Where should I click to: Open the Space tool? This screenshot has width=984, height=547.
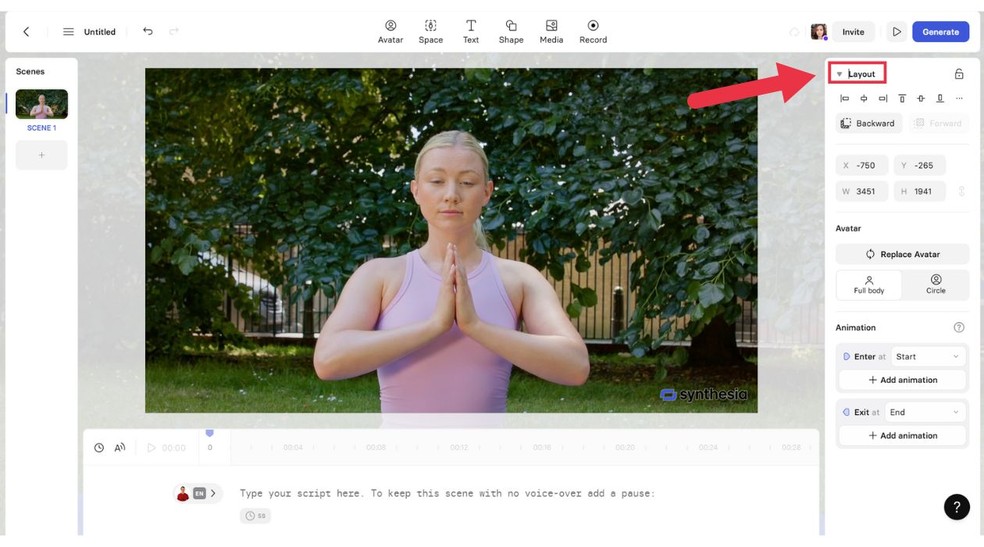[430, 31]
